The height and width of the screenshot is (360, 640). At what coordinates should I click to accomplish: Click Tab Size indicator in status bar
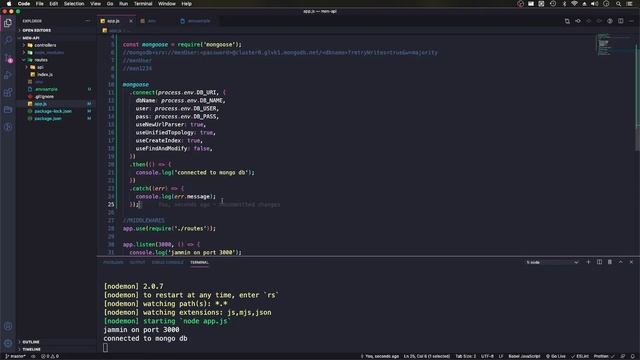coord(465,356)
